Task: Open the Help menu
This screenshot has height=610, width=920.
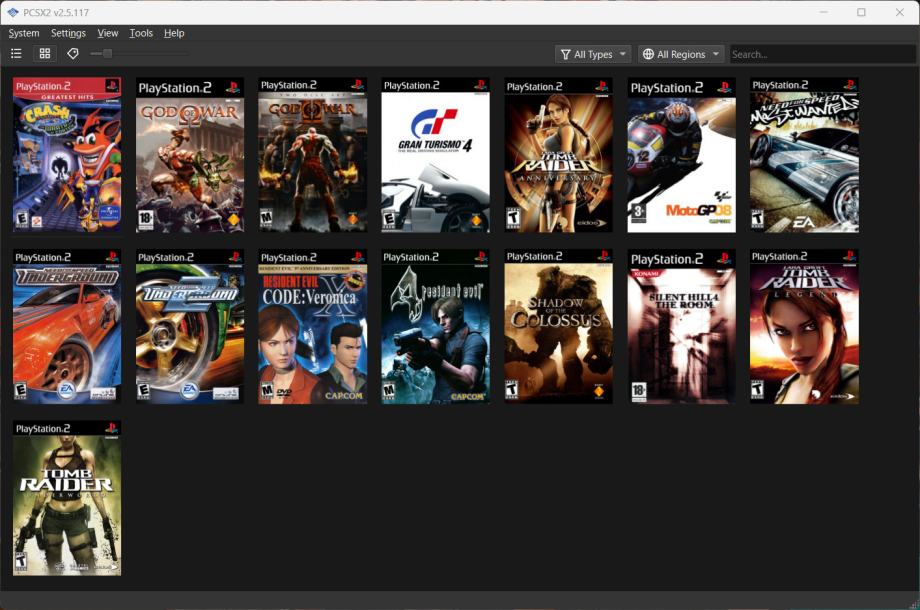Action: click(174, 33)
